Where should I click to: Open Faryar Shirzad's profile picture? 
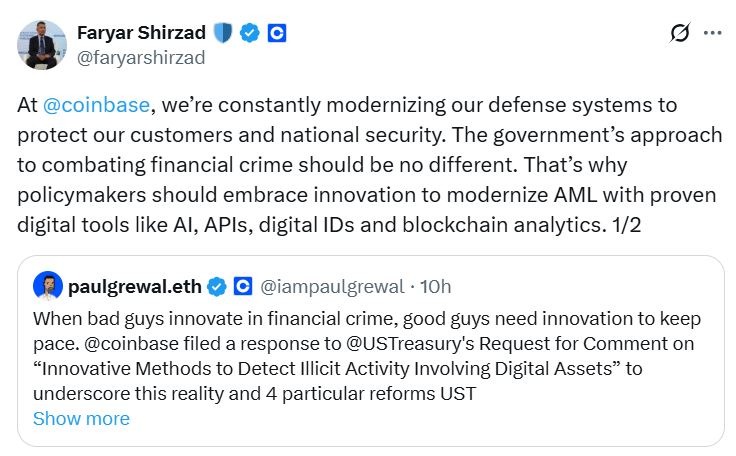point(42,44)
